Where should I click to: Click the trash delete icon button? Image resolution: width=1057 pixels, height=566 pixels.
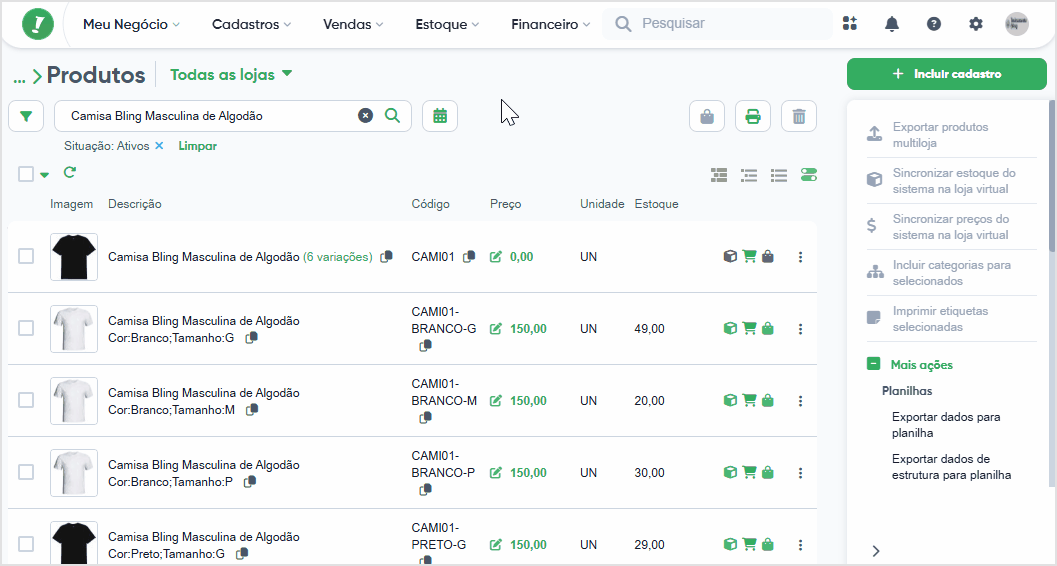tap(799, 117)
